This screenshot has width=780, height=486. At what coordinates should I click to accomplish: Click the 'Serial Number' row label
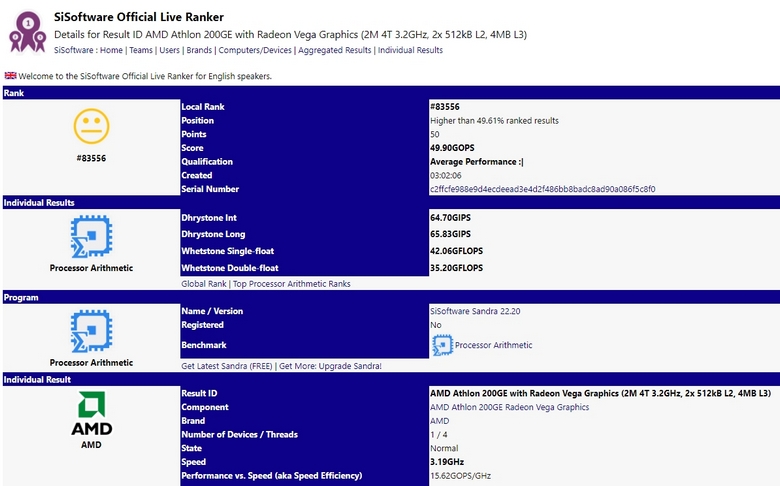[x=210, y=189]
